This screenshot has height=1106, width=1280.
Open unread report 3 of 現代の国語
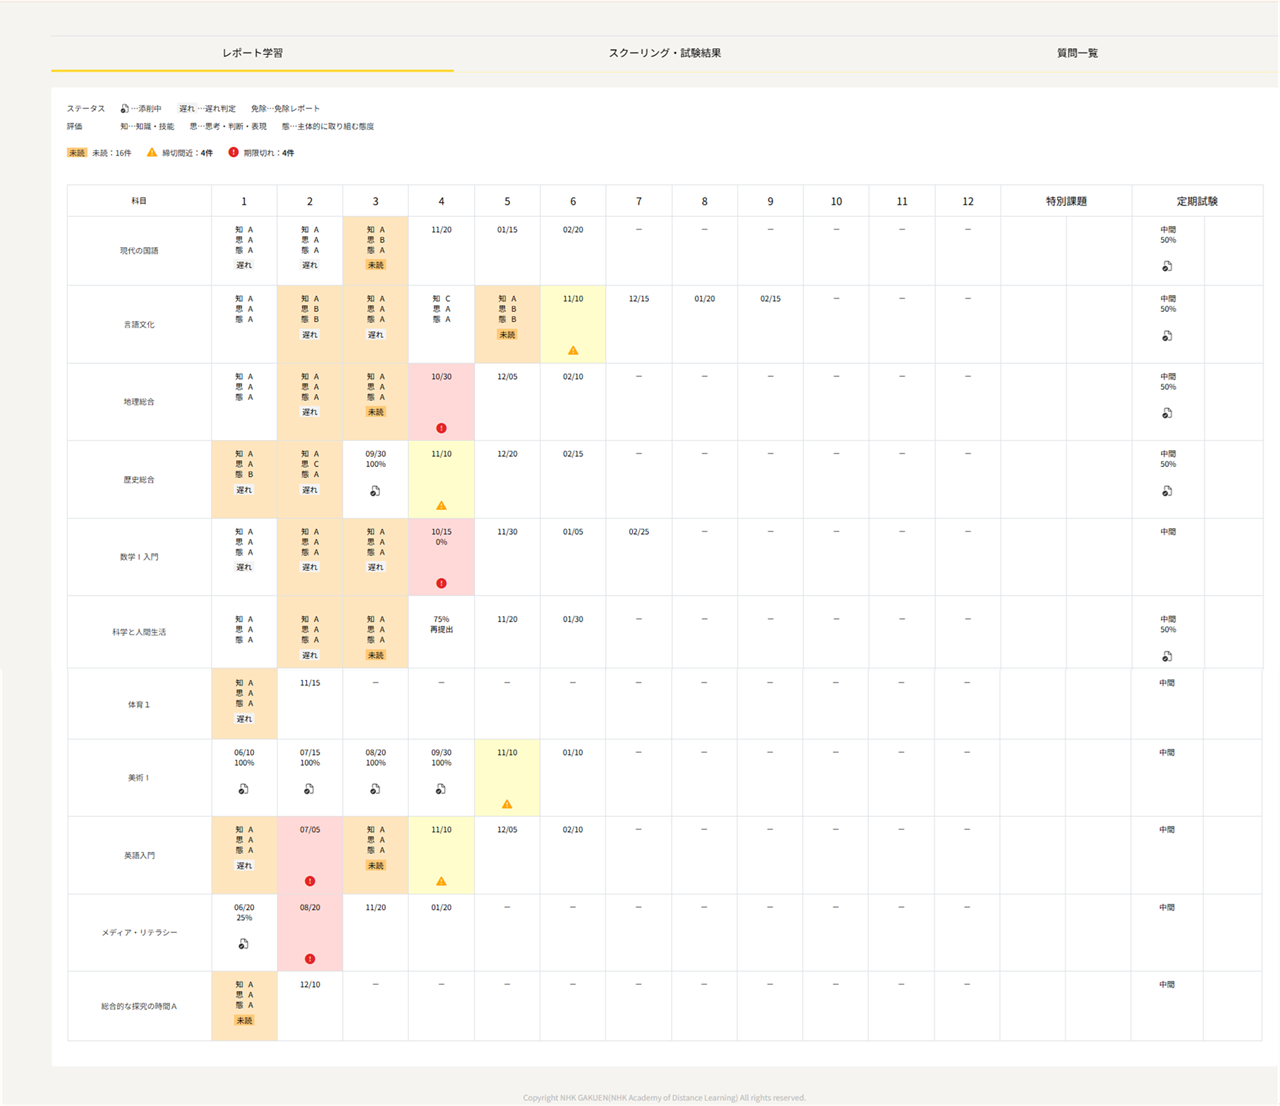pyautogui.click(x=375, y=250)
